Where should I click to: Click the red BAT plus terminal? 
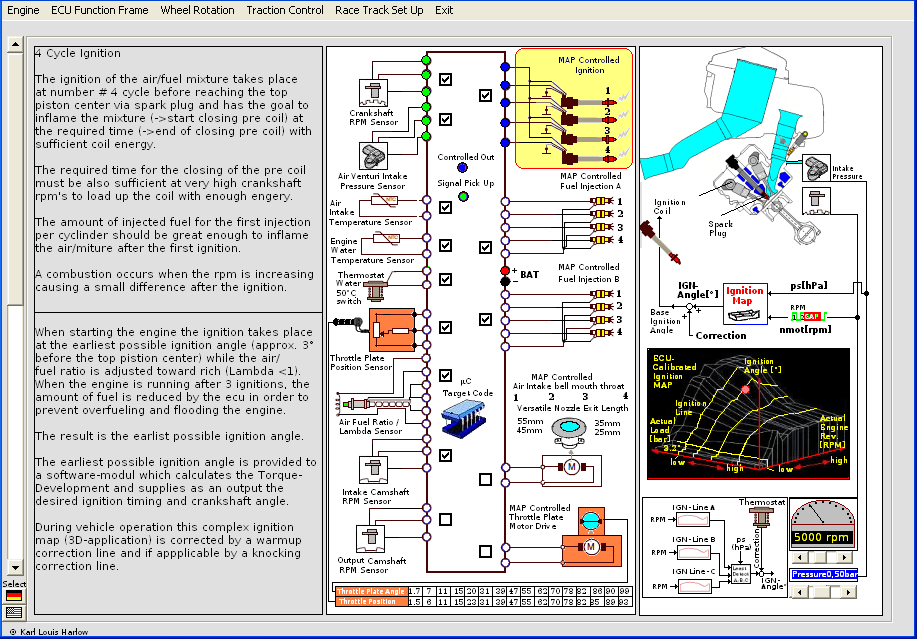[x=505, y=271]
